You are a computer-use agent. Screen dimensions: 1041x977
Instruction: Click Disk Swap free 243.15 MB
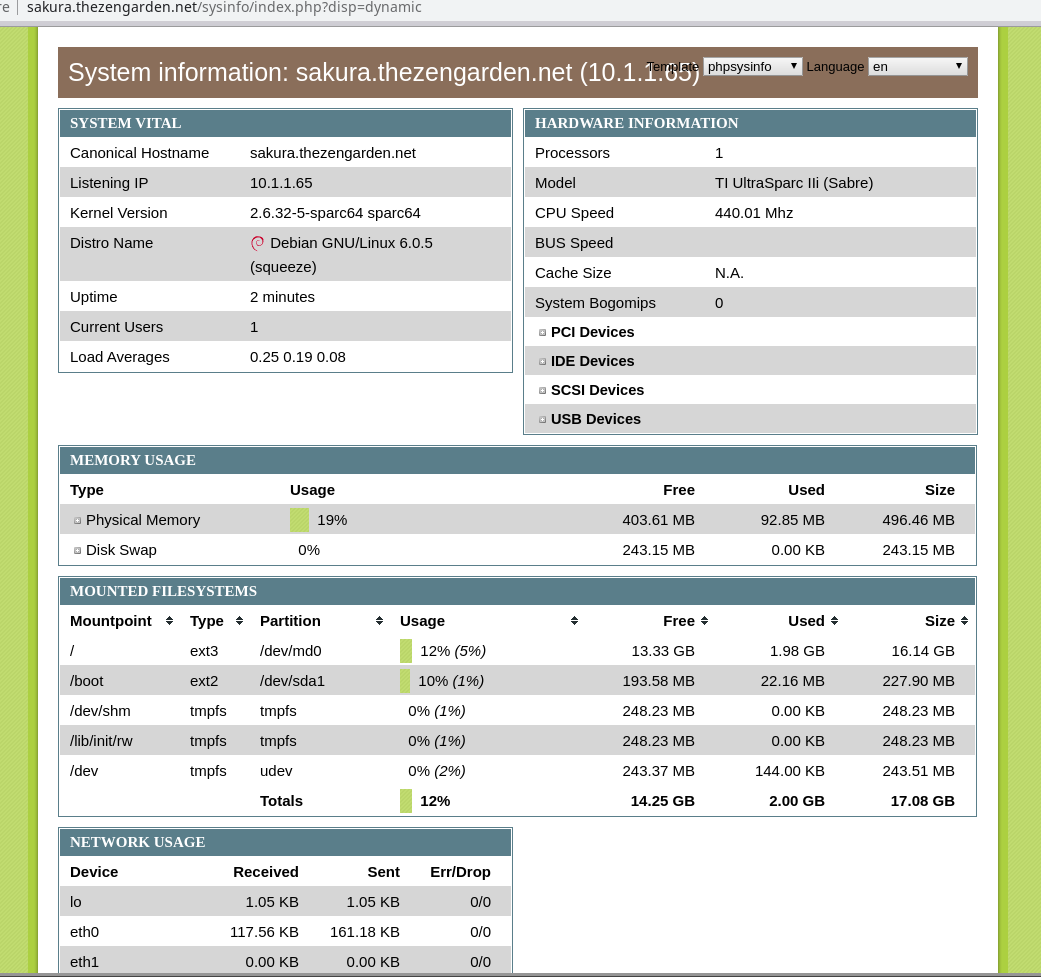click(659, 550)
